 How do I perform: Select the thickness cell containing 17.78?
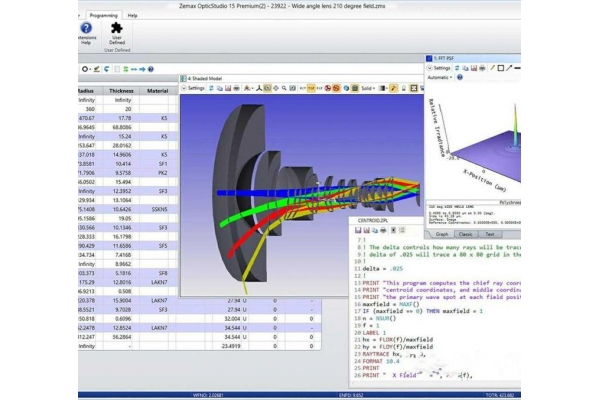point(122,120)
